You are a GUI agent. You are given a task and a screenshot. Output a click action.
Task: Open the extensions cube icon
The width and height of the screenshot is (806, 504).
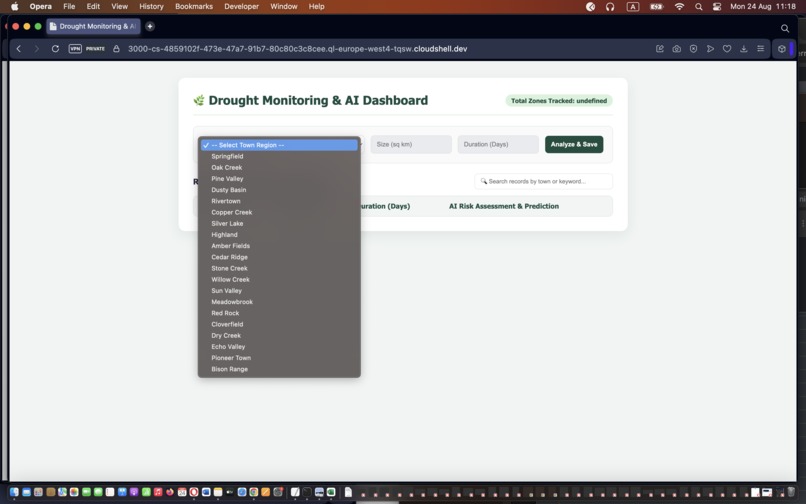pyautogui.click(x=782, y=49)
